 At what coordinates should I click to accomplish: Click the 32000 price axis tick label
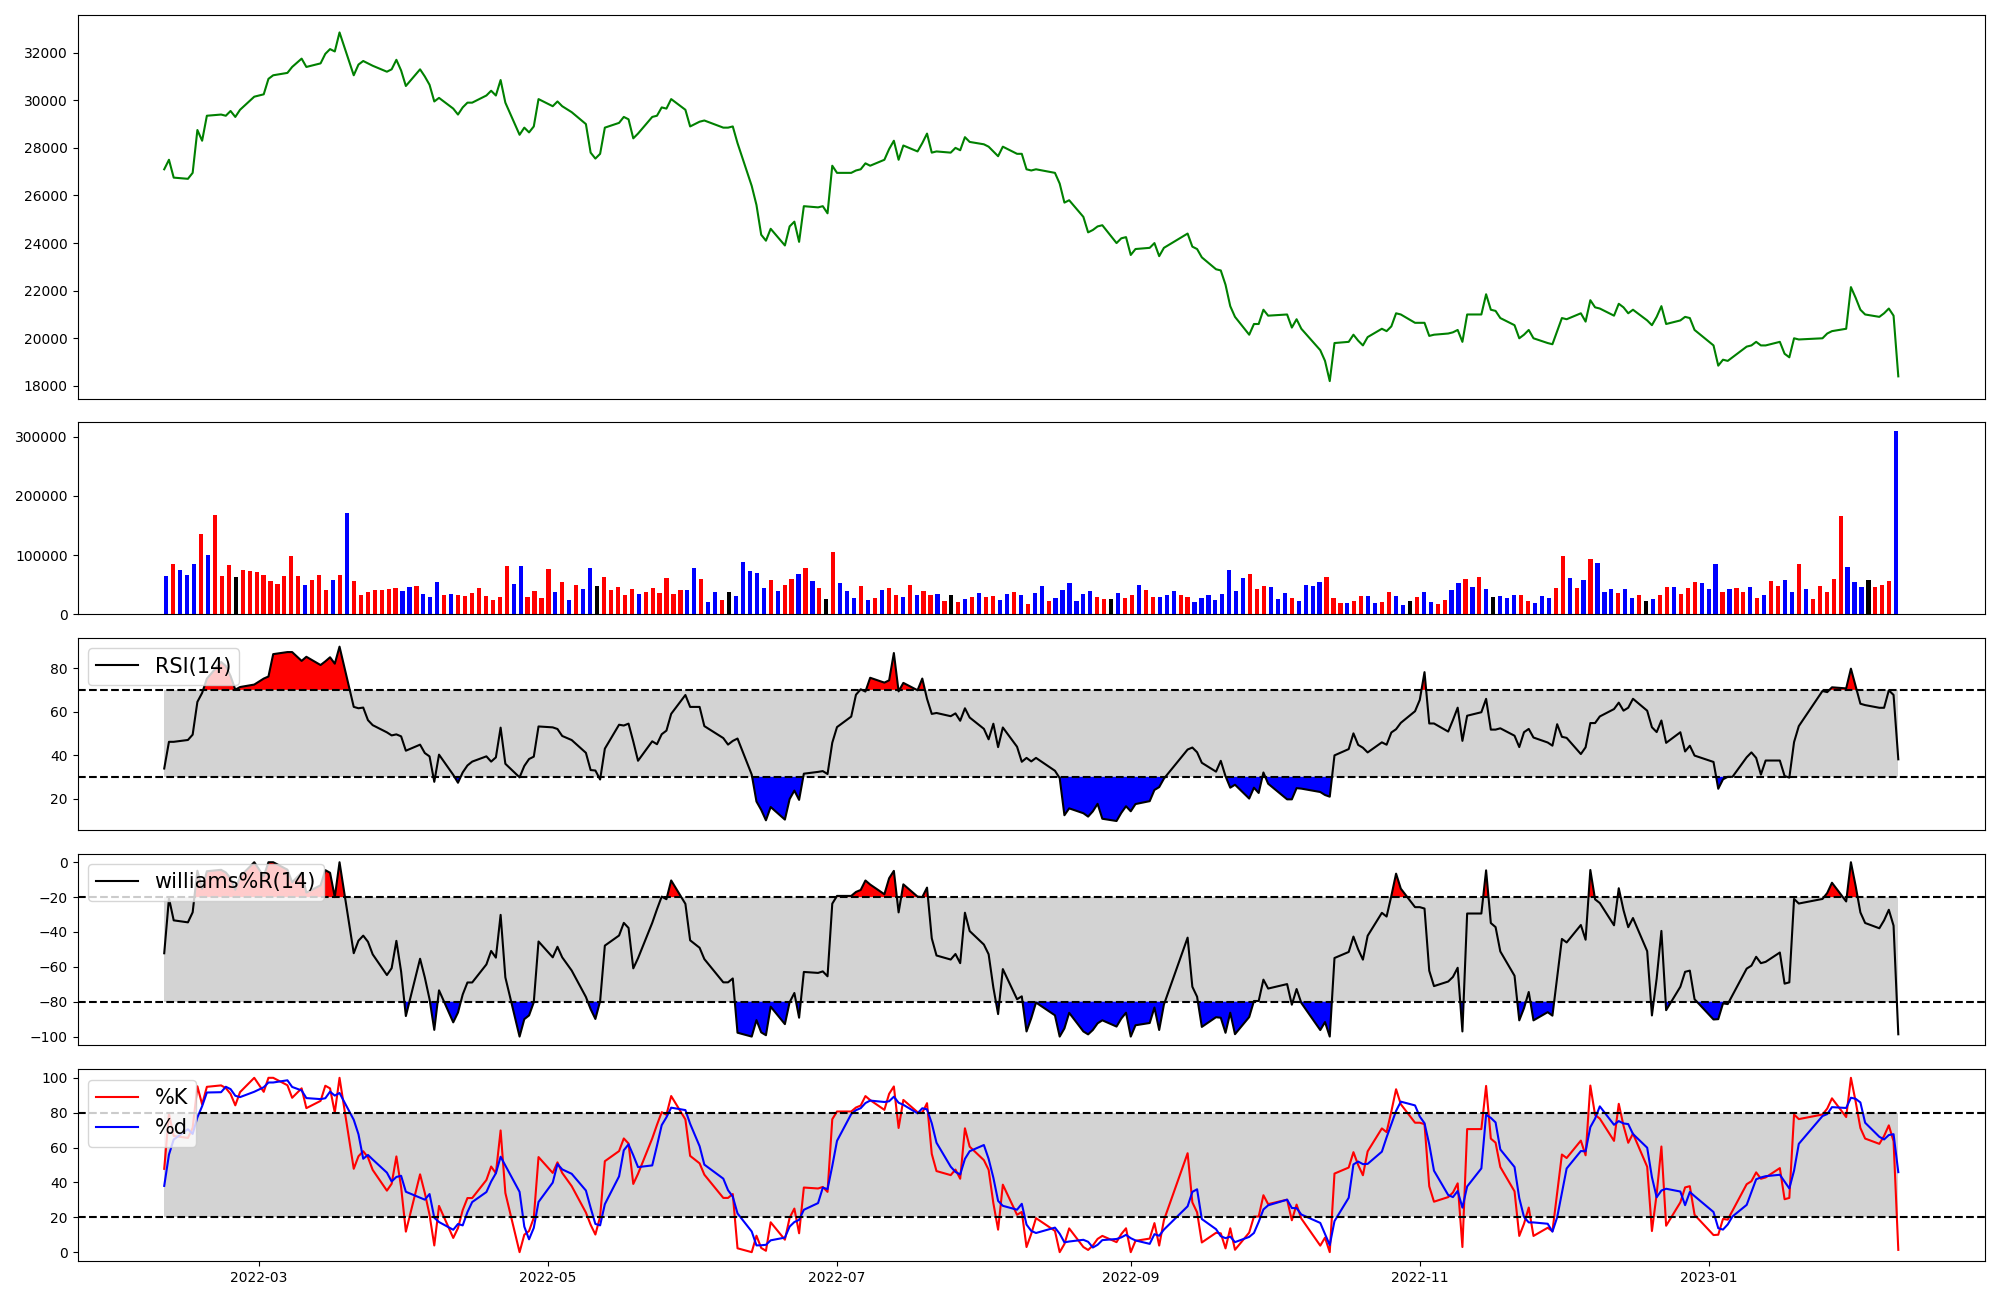pyautogui.click(x=45, y=53)
